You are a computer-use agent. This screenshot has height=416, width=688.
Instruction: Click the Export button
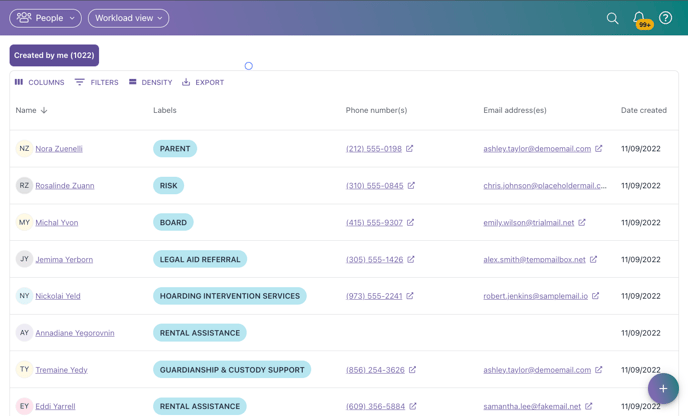(x=203, y=83)
